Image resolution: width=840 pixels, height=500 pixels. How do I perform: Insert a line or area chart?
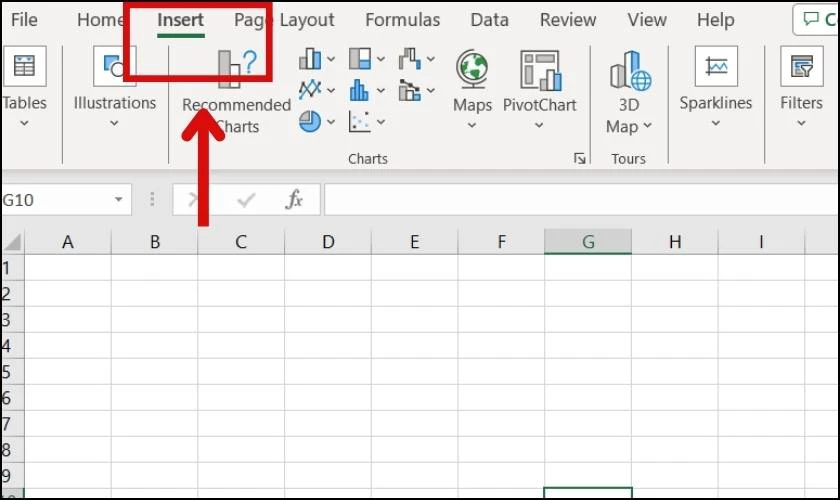(x=310, y=90)
